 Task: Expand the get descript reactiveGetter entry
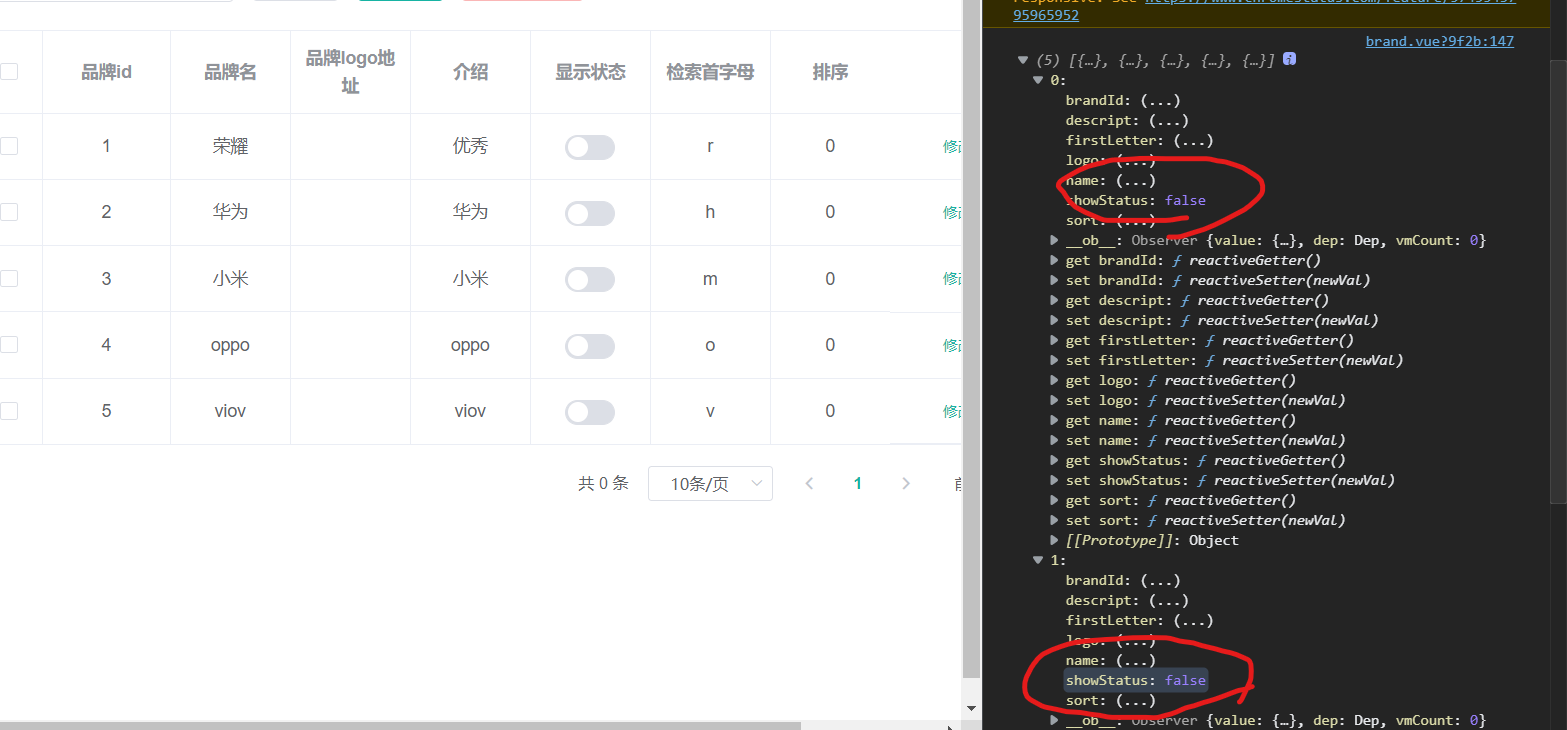coord(1055,300)
